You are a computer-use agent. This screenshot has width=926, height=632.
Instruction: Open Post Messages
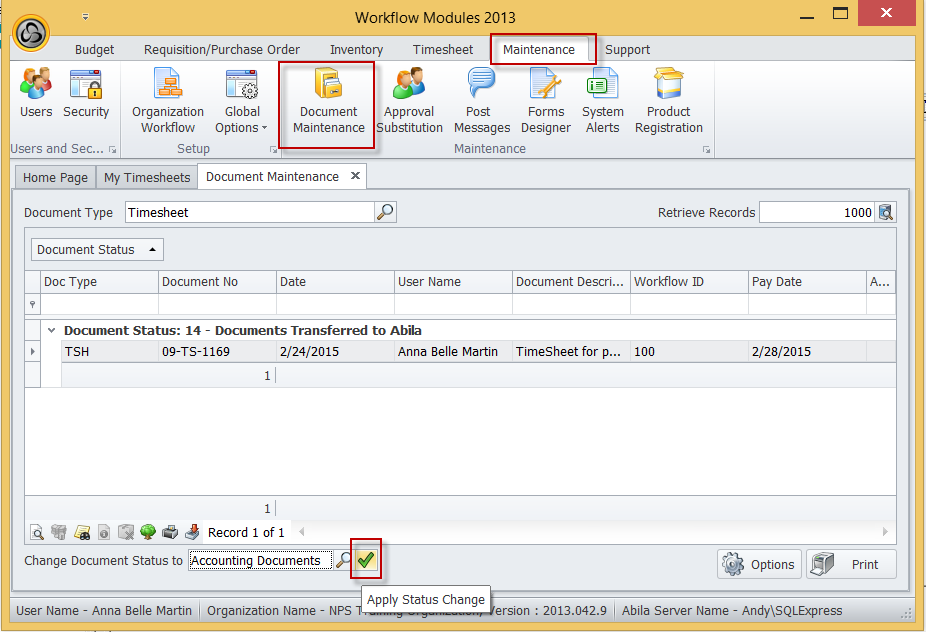coord(481,102)
